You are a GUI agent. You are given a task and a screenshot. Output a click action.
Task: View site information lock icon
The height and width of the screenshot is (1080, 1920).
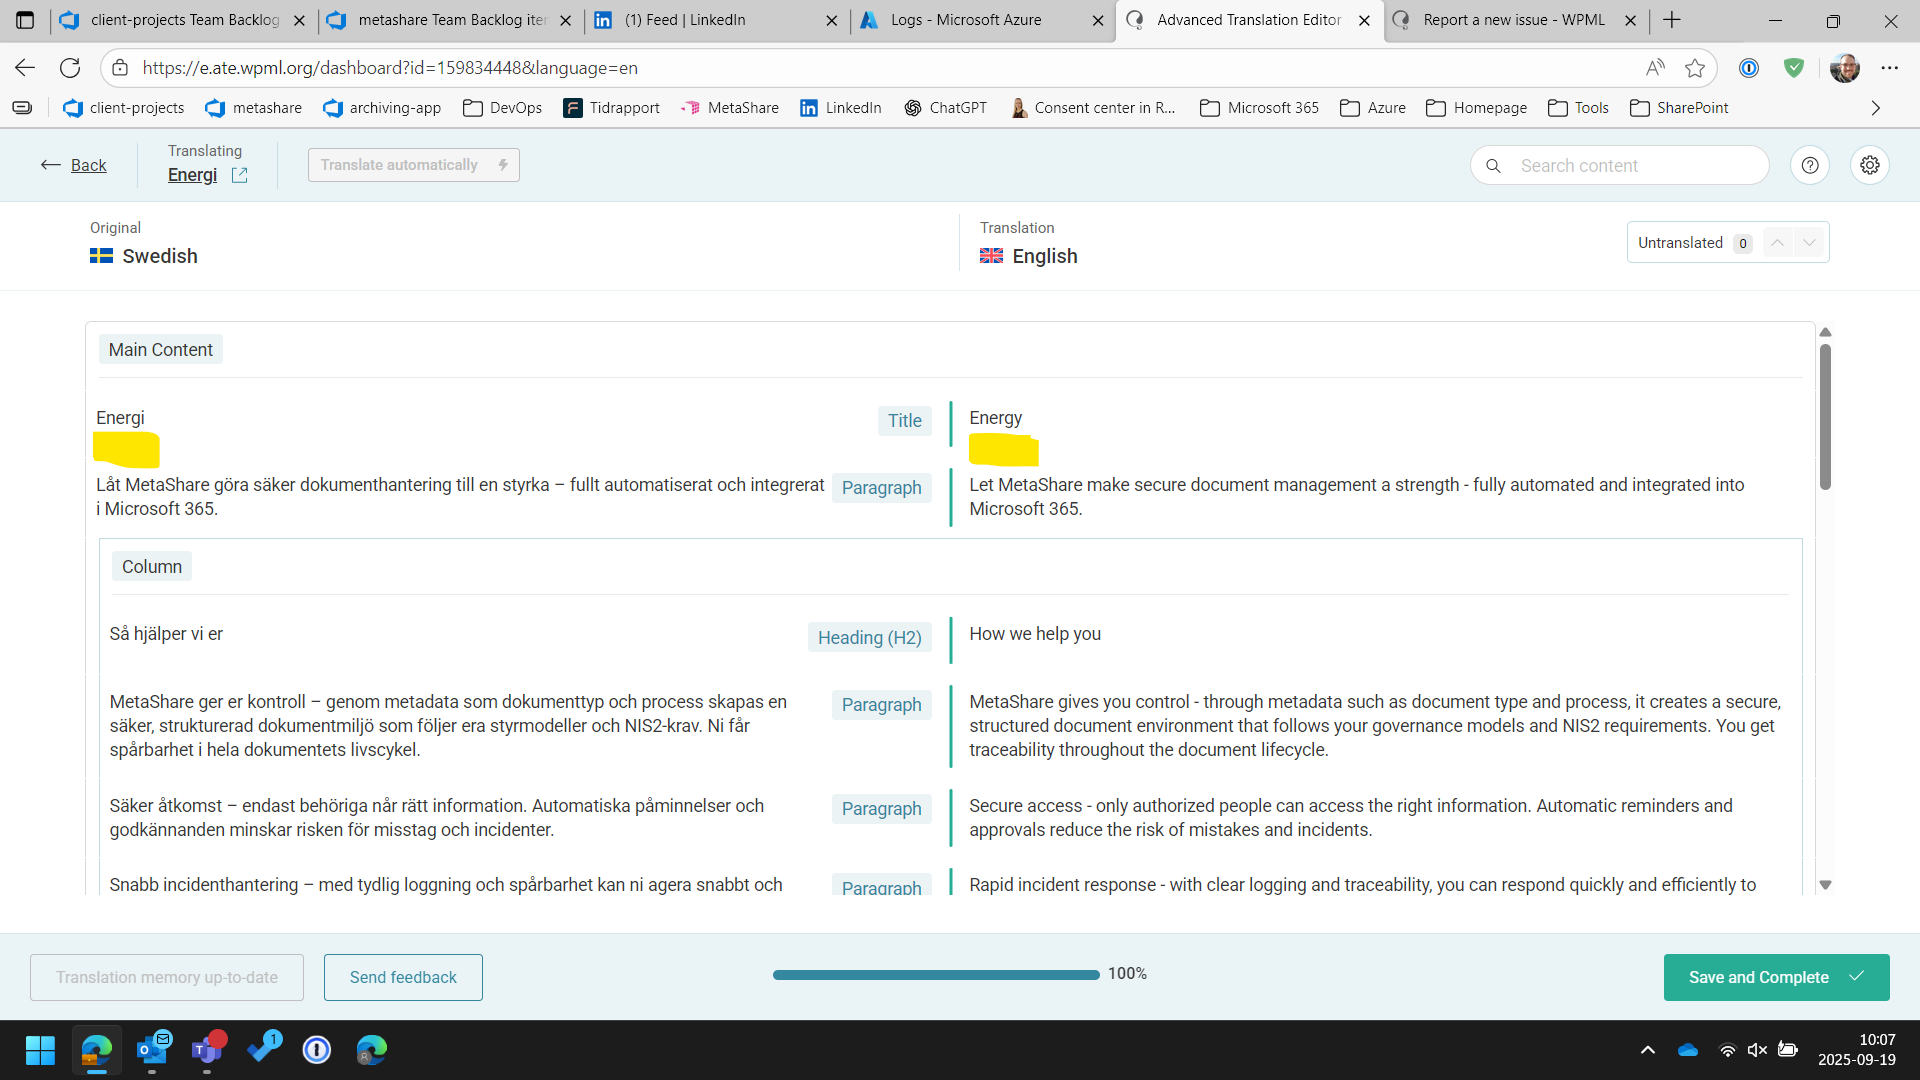click(120, 68)
